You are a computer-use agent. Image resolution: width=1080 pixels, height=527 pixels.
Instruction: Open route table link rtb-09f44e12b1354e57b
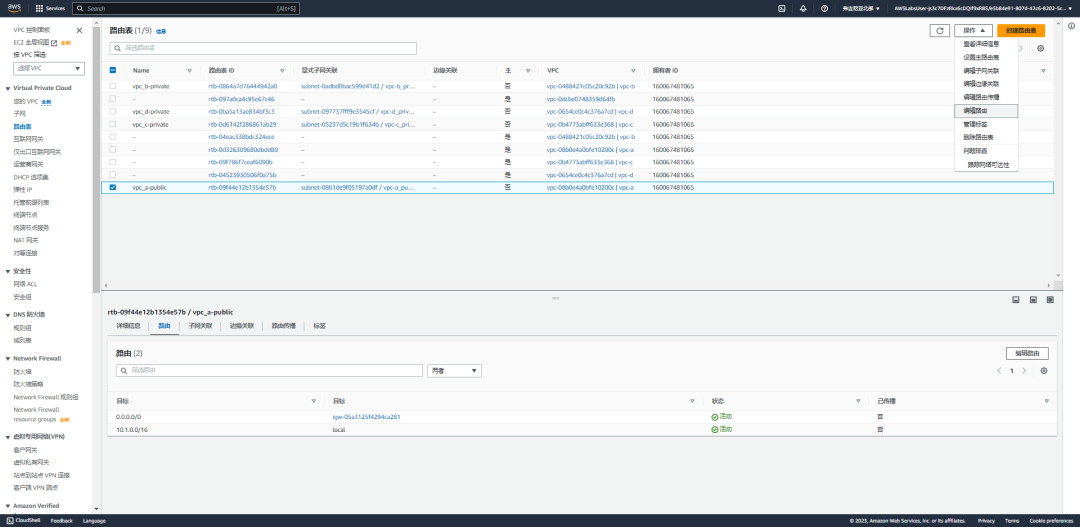pos(242,187)
